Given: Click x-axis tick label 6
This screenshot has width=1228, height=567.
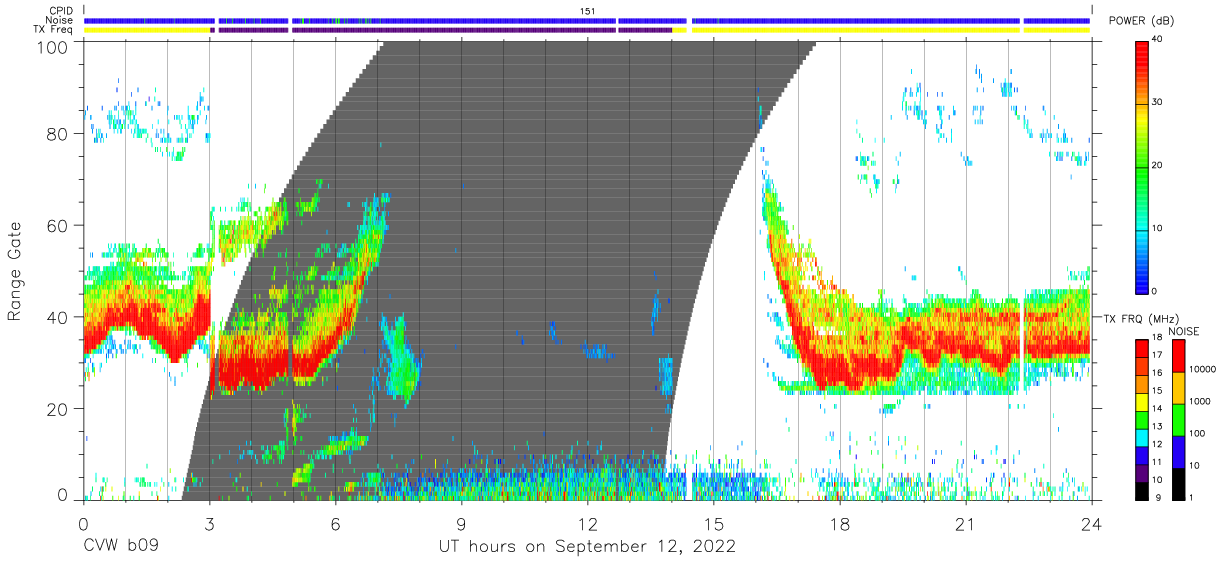Looking at the screenshot, I should [x=335, y=525].
